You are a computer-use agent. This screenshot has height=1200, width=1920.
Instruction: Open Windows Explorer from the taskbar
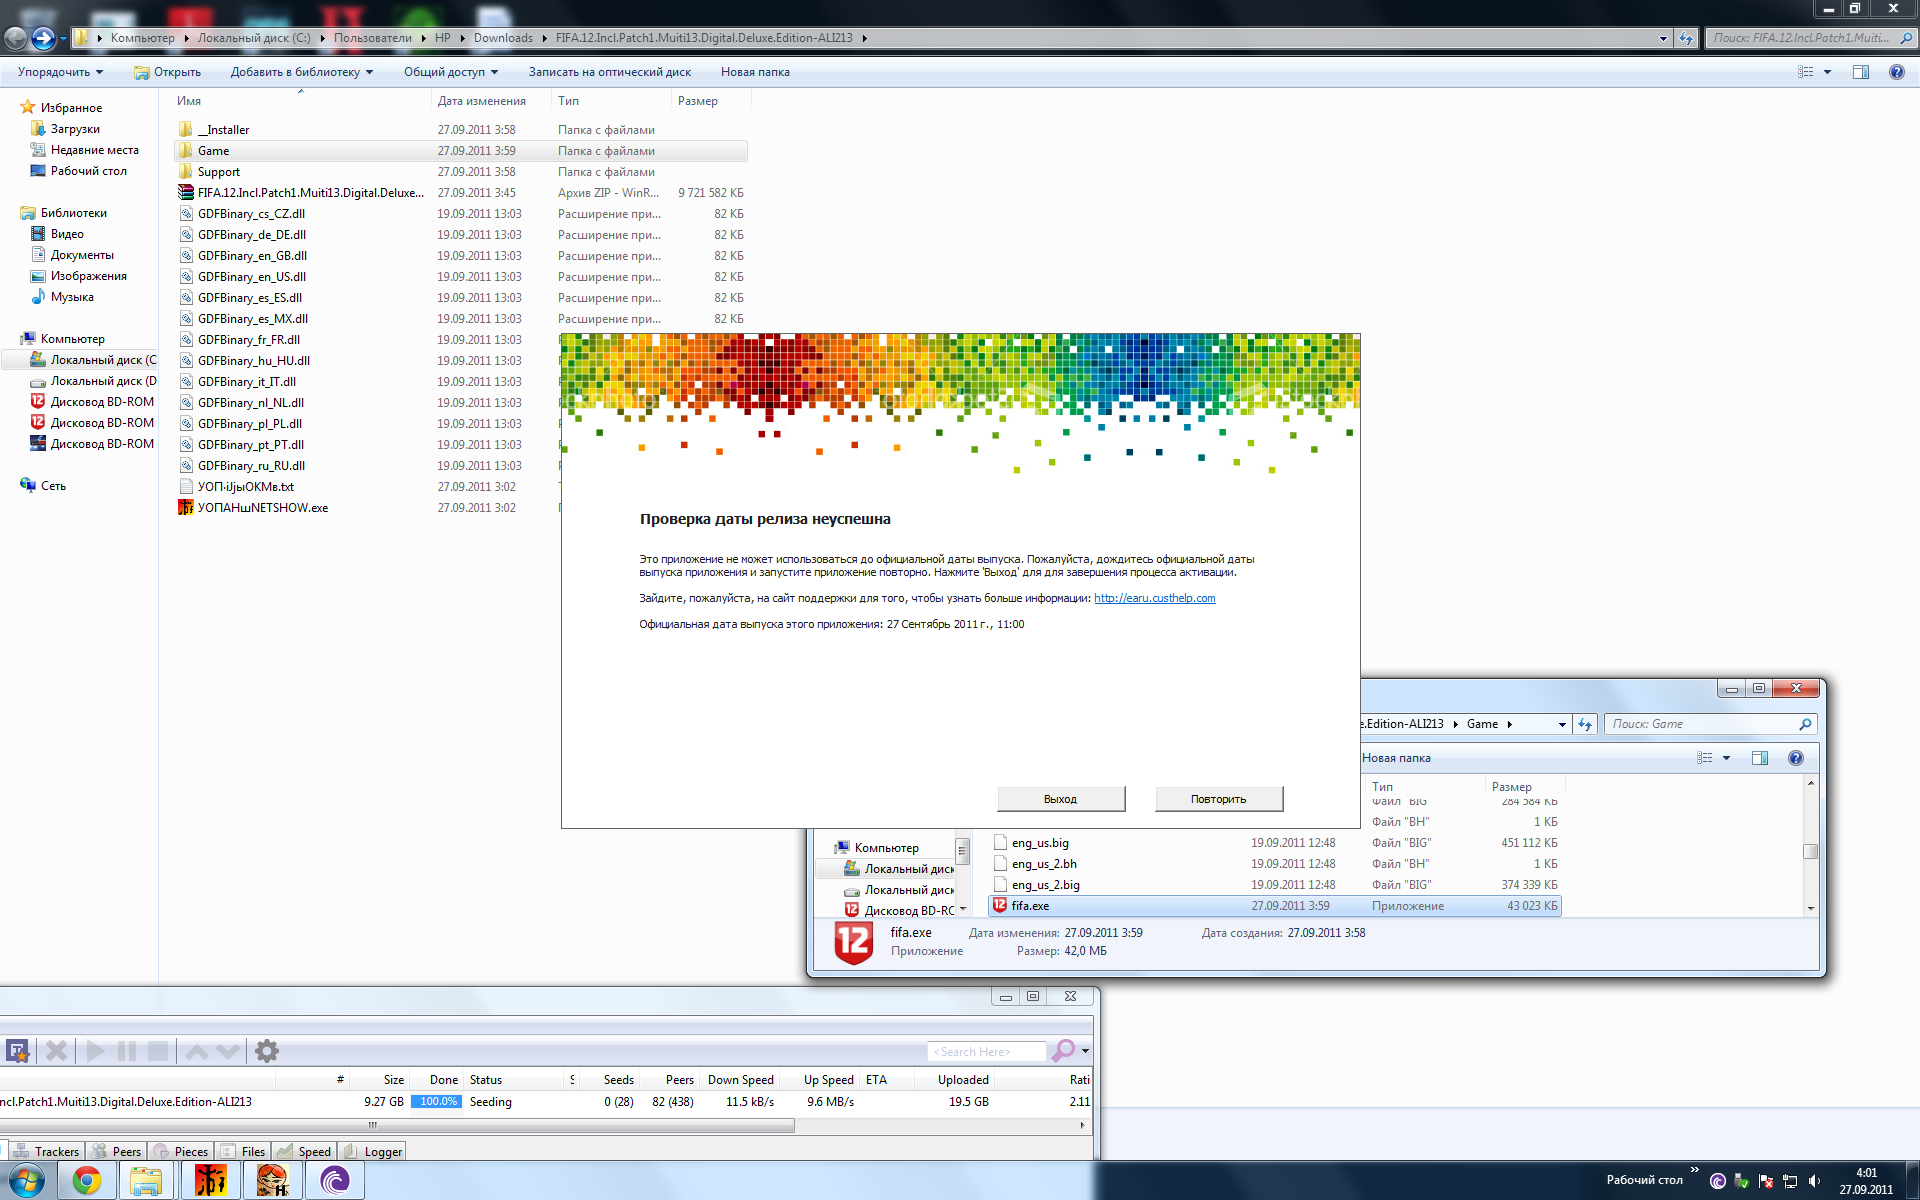pos(146,1181)
